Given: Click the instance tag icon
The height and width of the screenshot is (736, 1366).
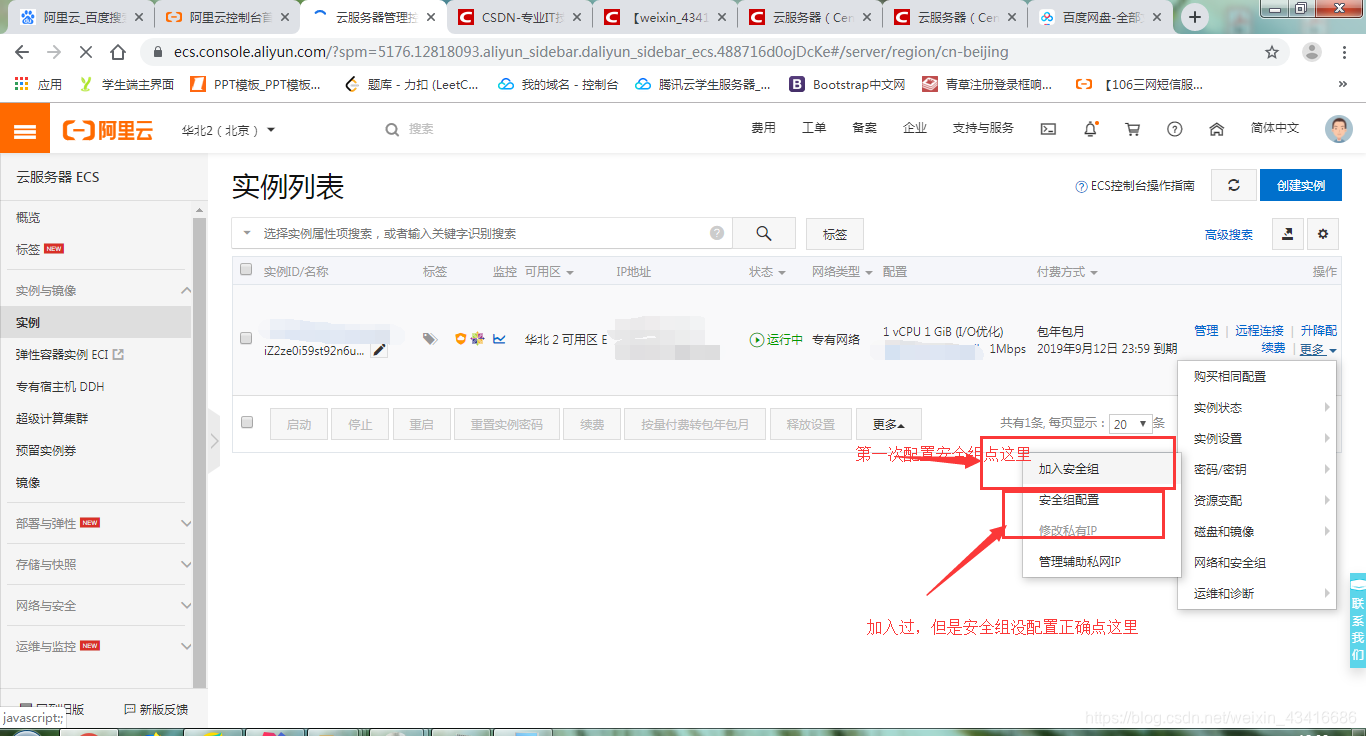Looking at the screenshot, I should click(430, 339).
